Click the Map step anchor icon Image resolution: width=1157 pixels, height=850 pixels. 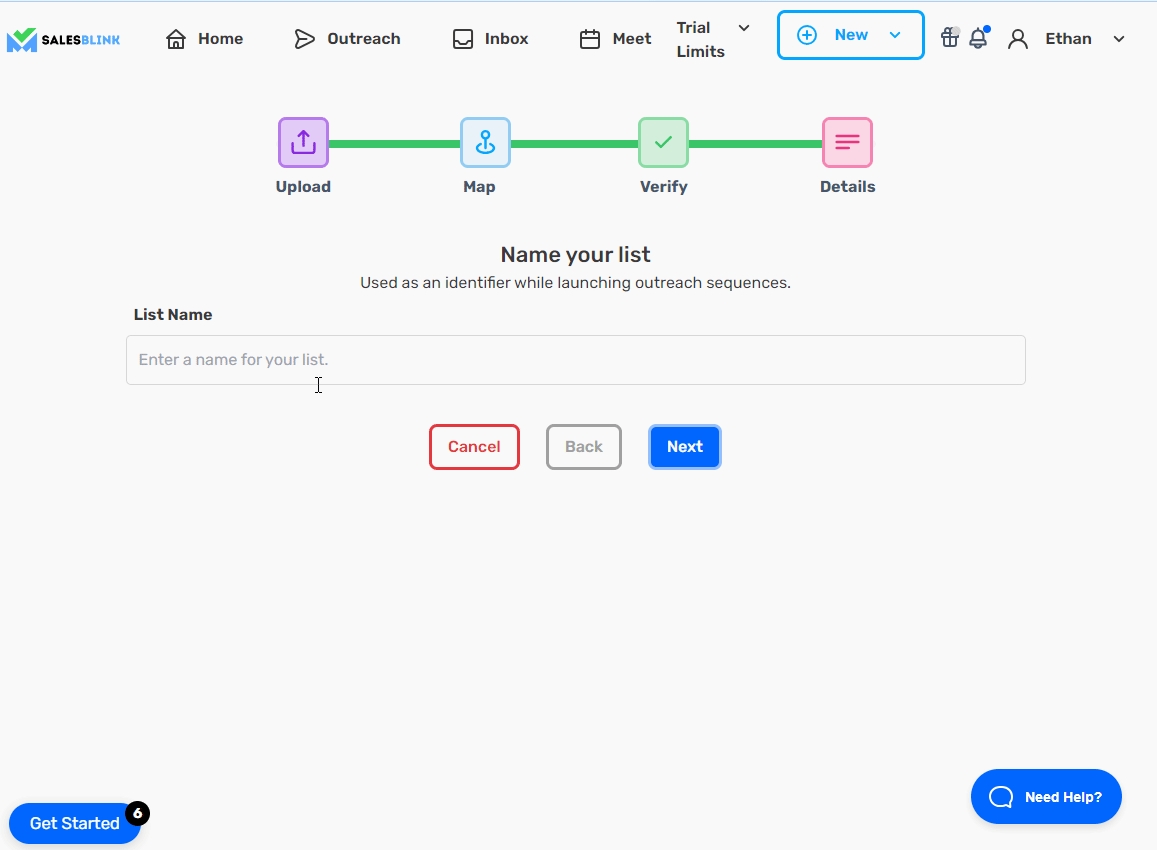[x=485, y=143]
